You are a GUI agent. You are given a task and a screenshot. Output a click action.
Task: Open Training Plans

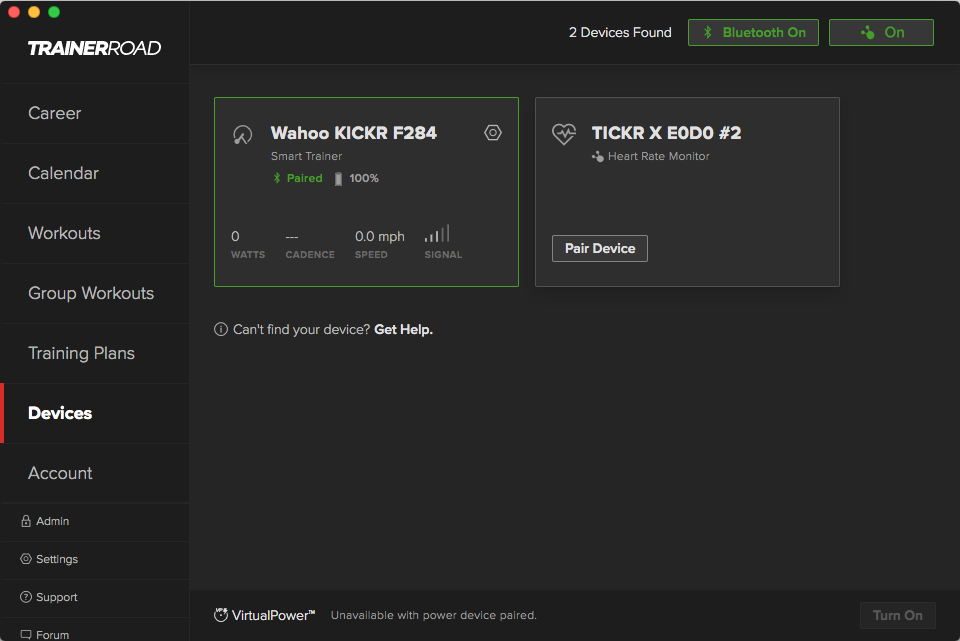95,353
